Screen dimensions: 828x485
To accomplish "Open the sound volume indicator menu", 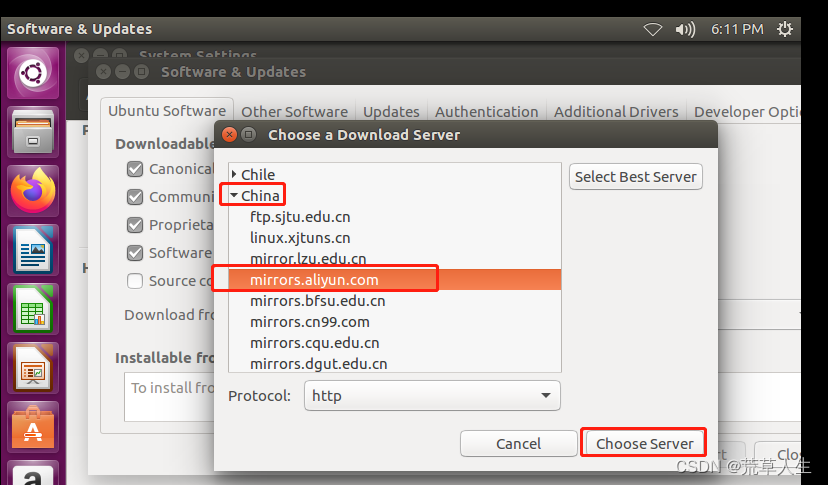I will (685, 29).
